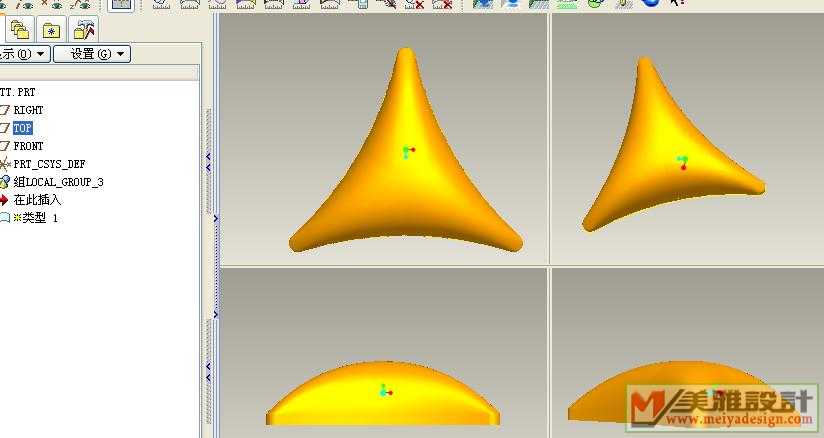824x438 pixels.
Task: Select 组LOCAL_GROUP_3 in model tree
Action: point(58,182)
